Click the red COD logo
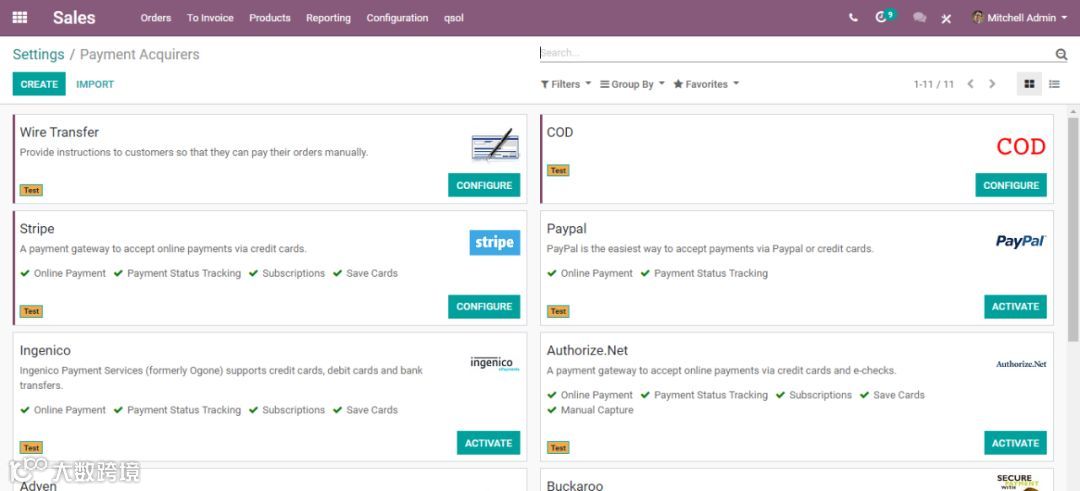The image size is (1080, 491). pyautogui.click(x=1021, y=147)
